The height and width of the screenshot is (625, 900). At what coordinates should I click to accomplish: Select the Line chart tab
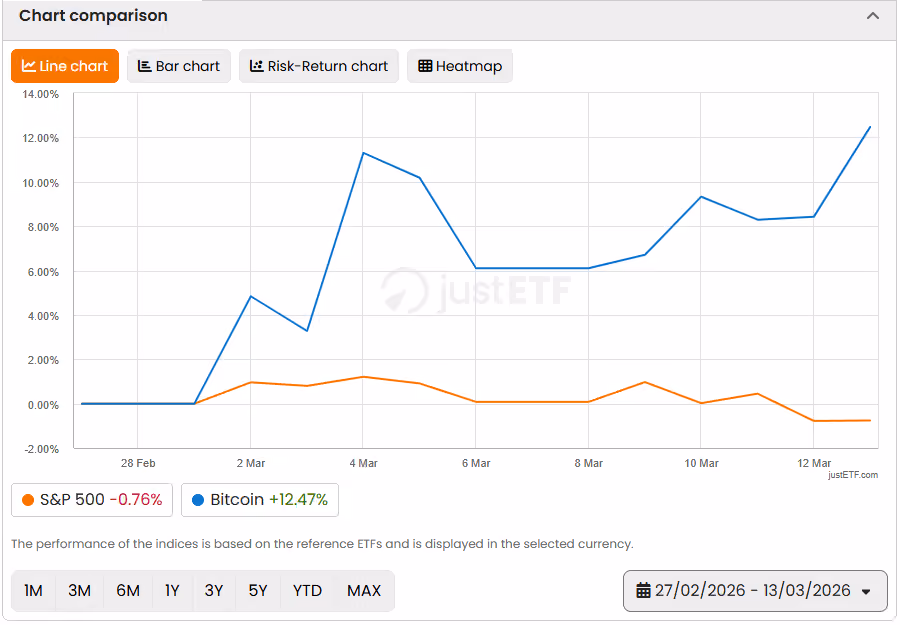pyautogui.click(x=65, y=66)
